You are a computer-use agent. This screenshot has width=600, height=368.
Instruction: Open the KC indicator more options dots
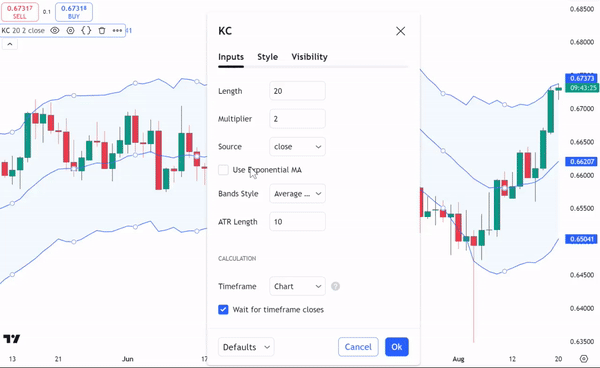point(117,30)
